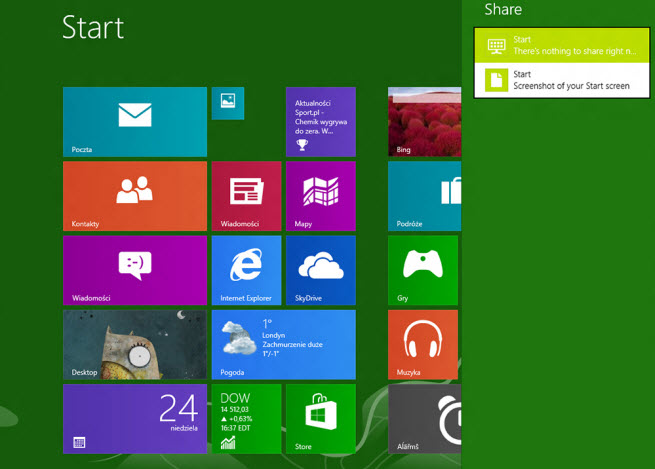Click the 14 512,03 DOW value
Viewport: 655px width, 469px height.
(234, 410)
